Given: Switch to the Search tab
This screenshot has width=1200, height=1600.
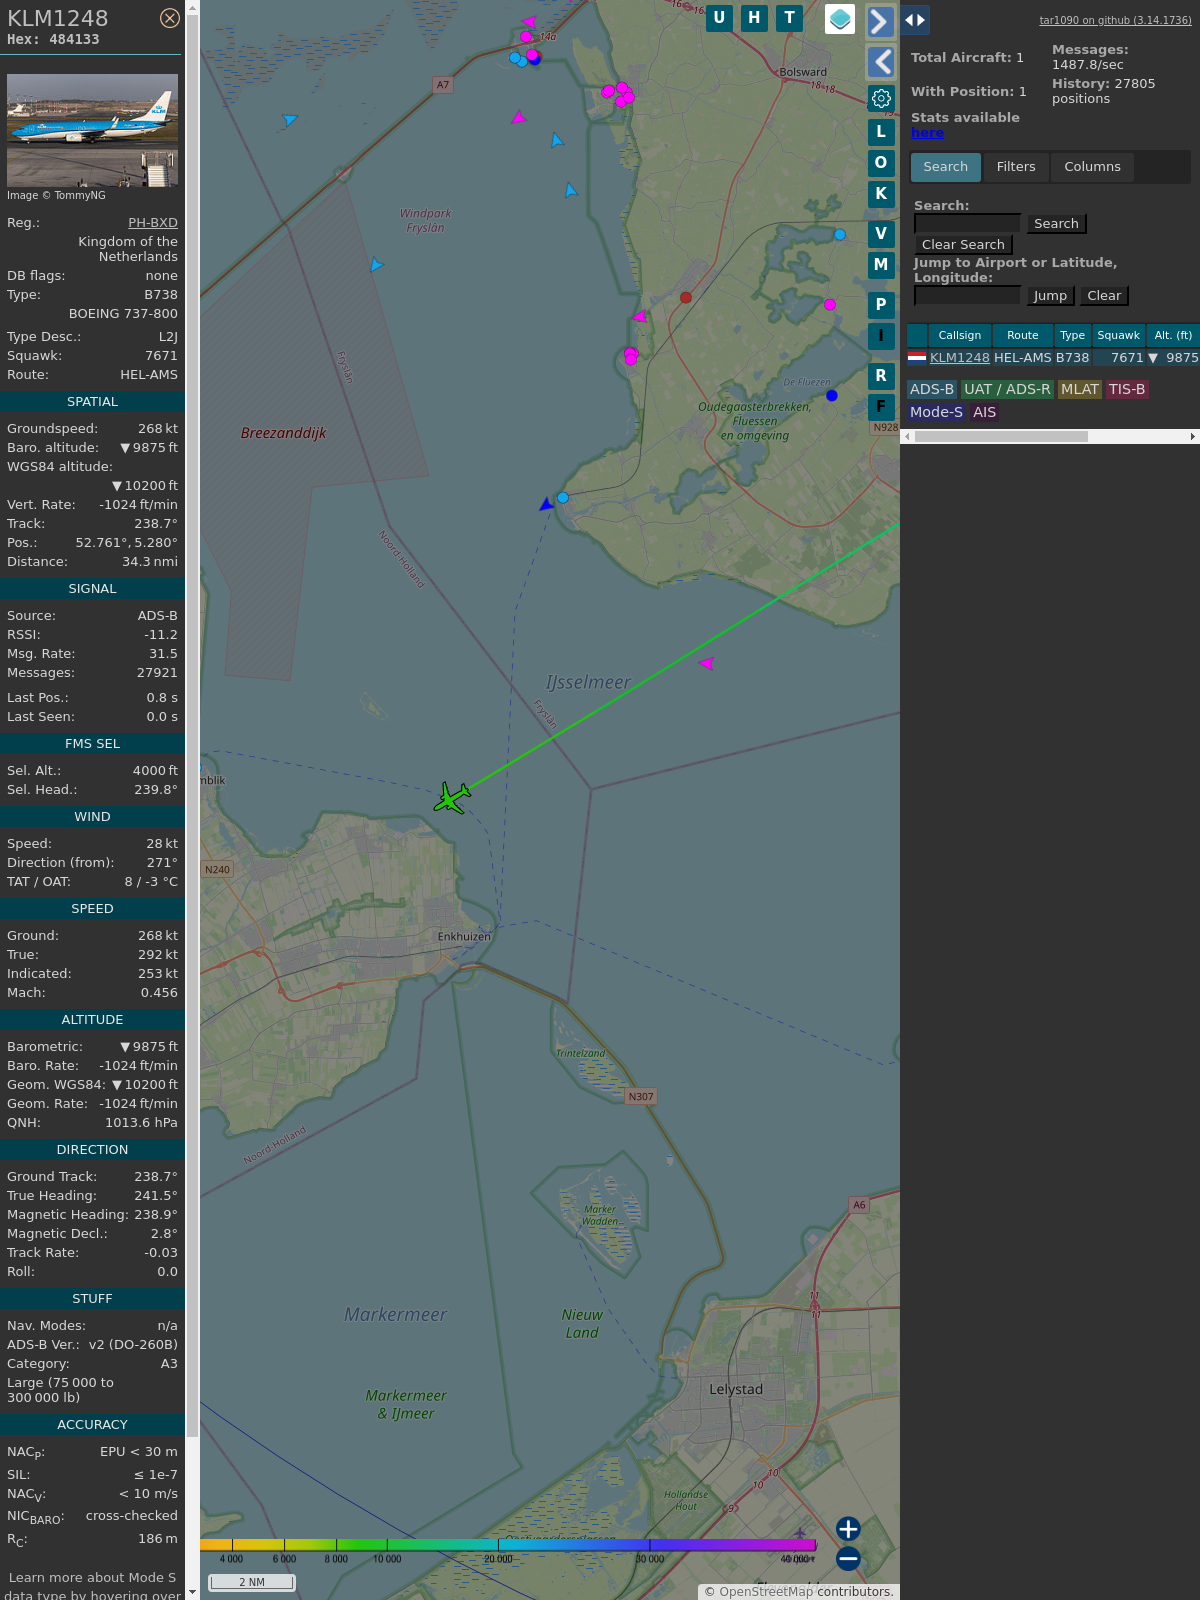Looking at the screenshot, I should (946, 167).
